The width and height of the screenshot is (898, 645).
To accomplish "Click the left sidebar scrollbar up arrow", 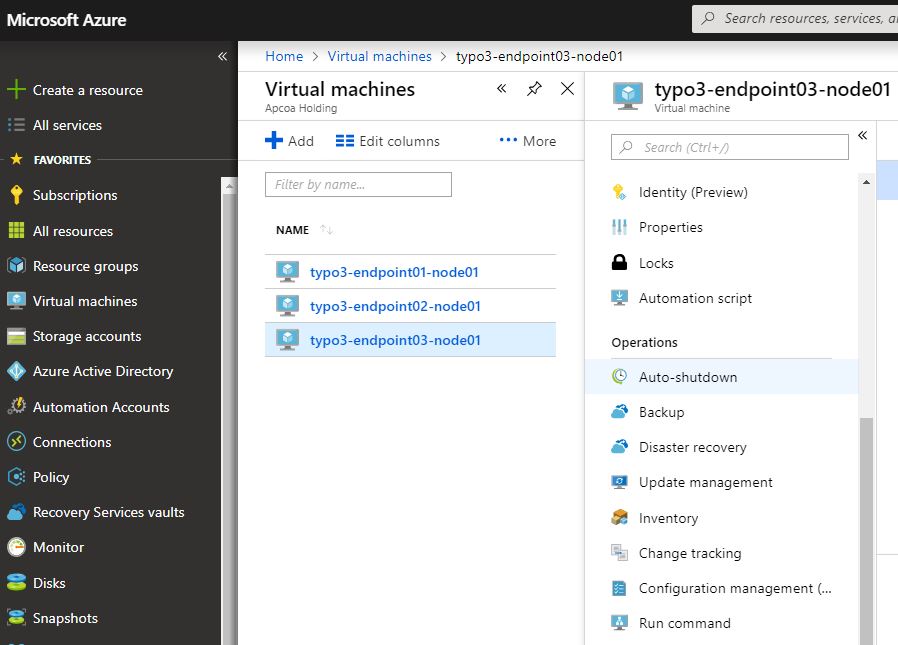I will [229, 186].
